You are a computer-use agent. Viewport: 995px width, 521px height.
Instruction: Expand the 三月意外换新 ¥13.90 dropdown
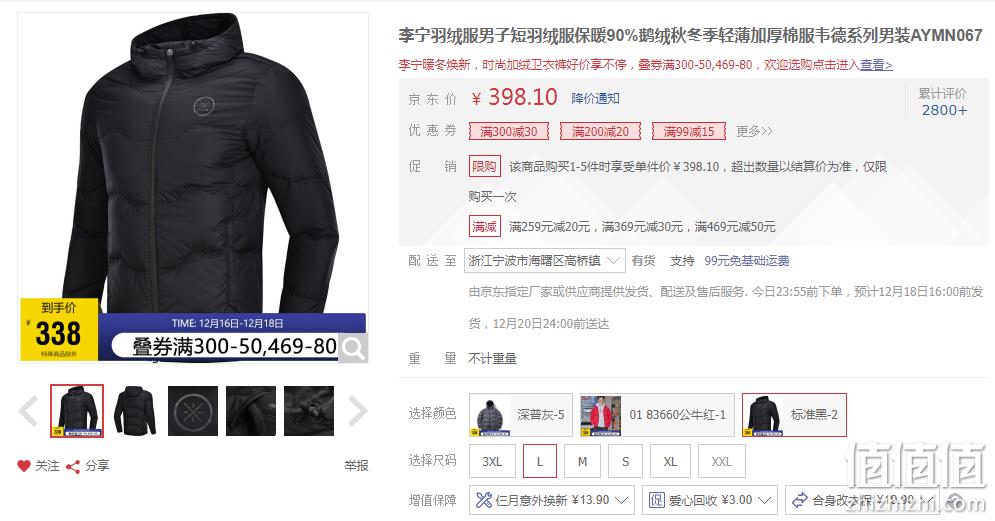(x=551, y=500)
